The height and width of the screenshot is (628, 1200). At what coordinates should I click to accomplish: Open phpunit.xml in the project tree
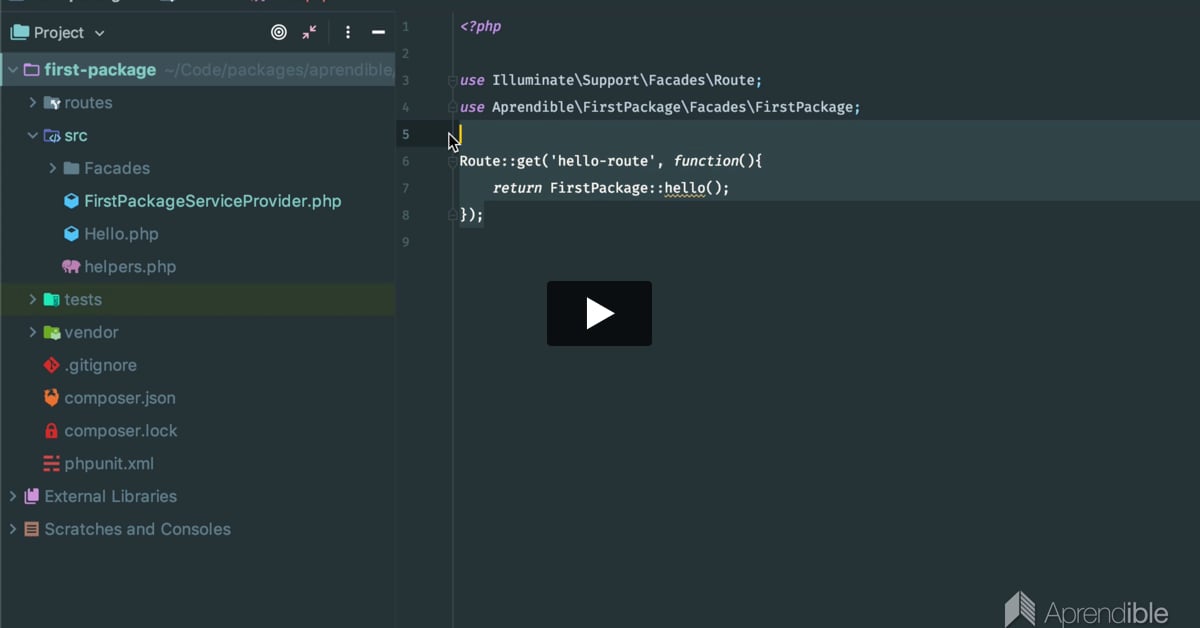[x=108, y=464]
